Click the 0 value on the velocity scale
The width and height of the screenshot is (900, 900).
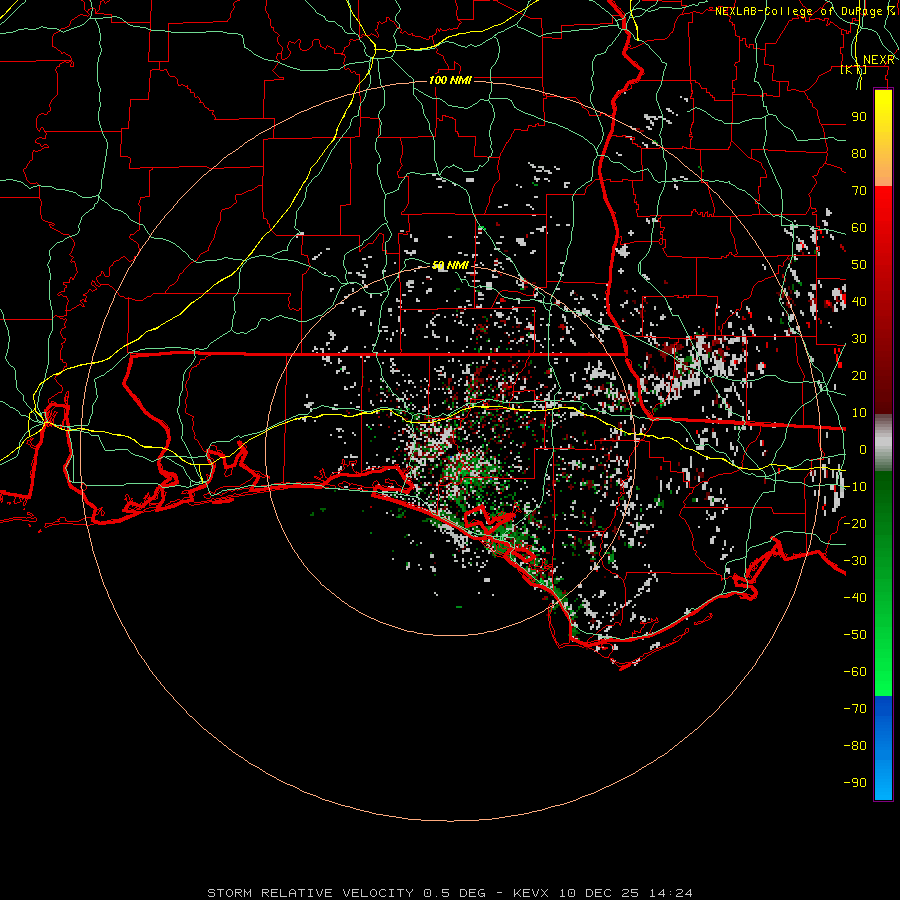tap(863, 450)
